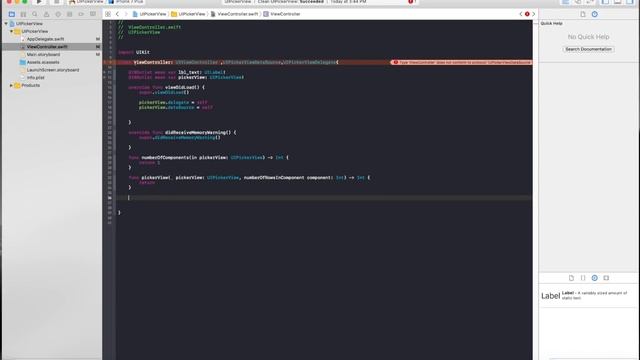The width and height of the screenshot is (640, 360).
Task: Click 'numberOfComponents' function name in code
Action: pos(166,158)
